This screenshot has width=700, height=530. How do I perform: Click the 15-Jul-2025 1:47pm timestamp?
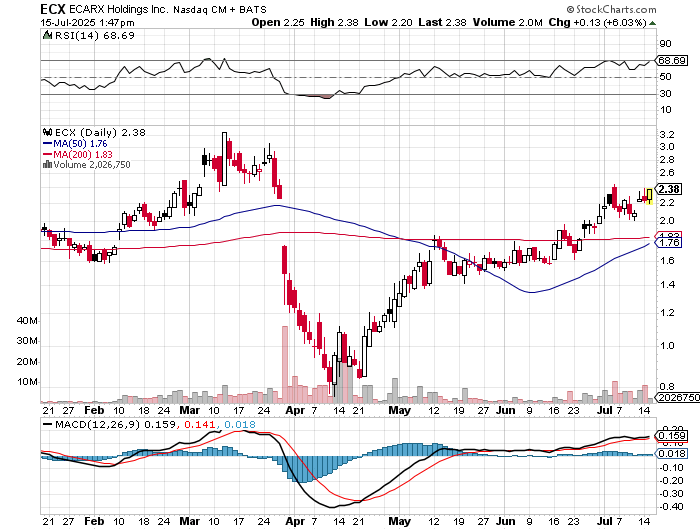point(87,23)
